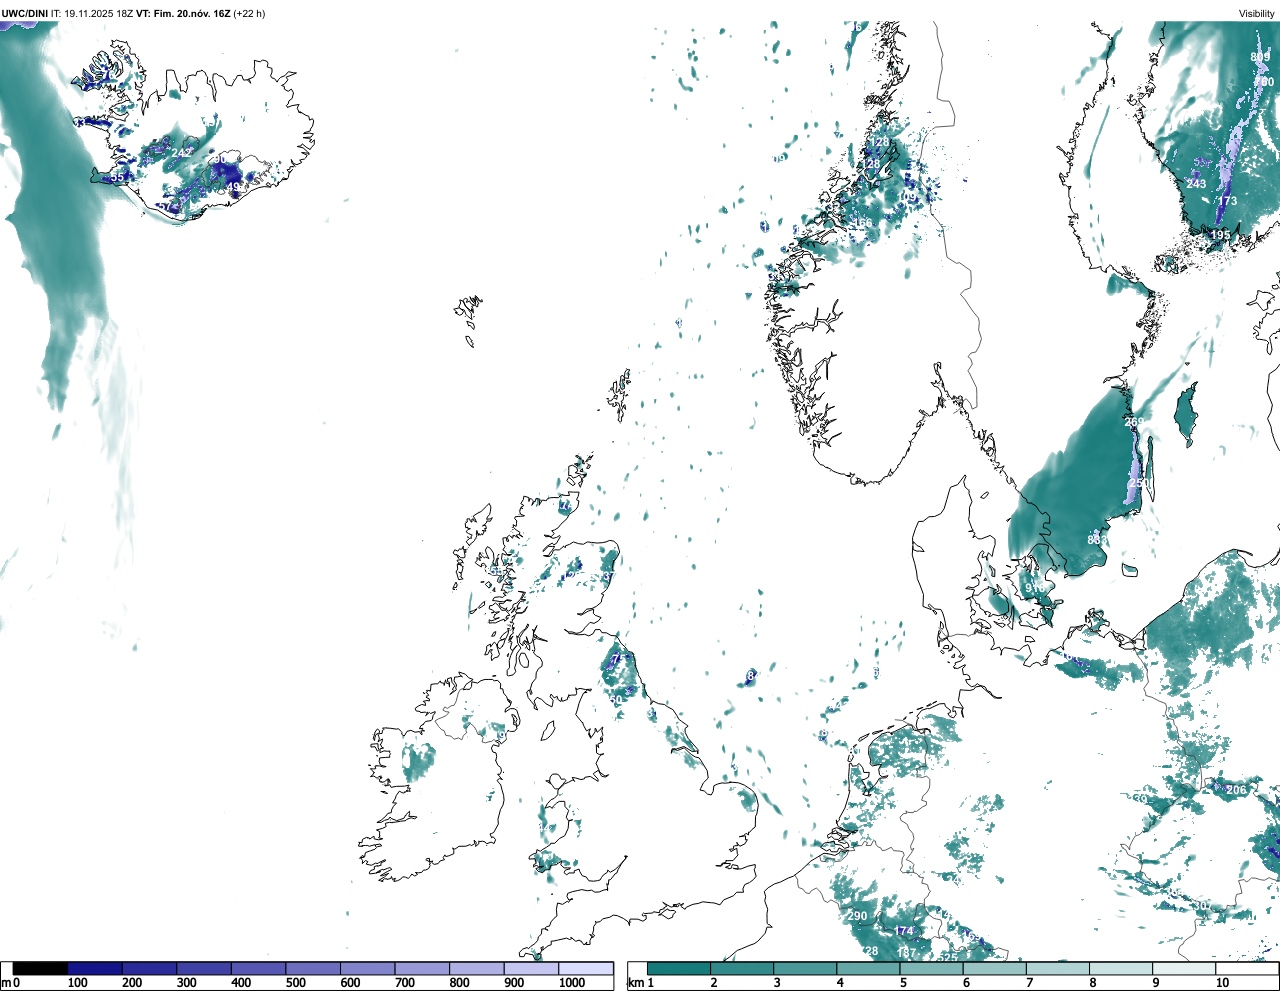Pick the 400–500 m legend swatch
Image resolution: width=1280 pixels, height=991 pixels.
click(x=258, y=968)
